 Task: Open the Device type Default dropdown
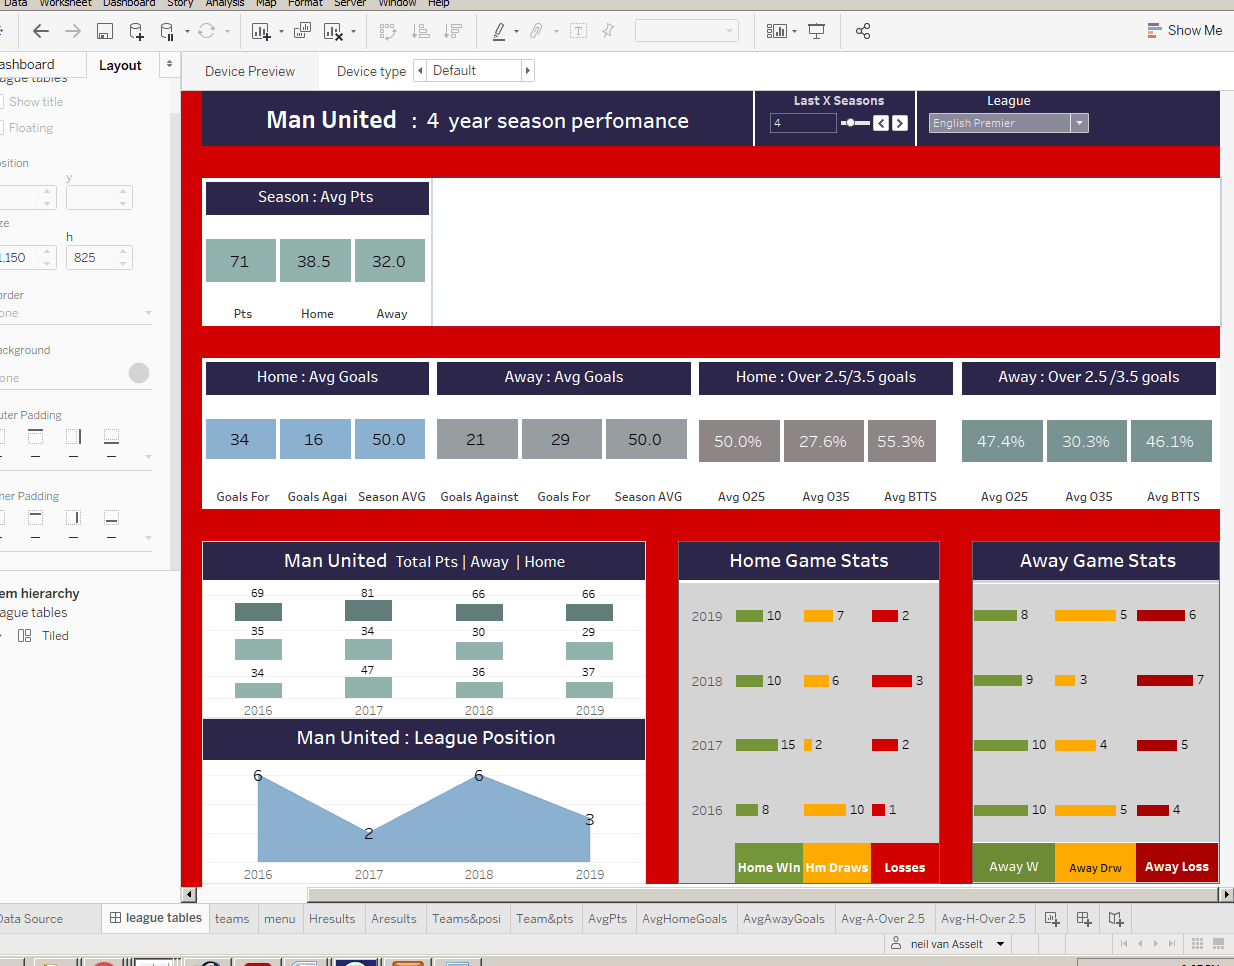pyautogui.click(x=474, y=70)
